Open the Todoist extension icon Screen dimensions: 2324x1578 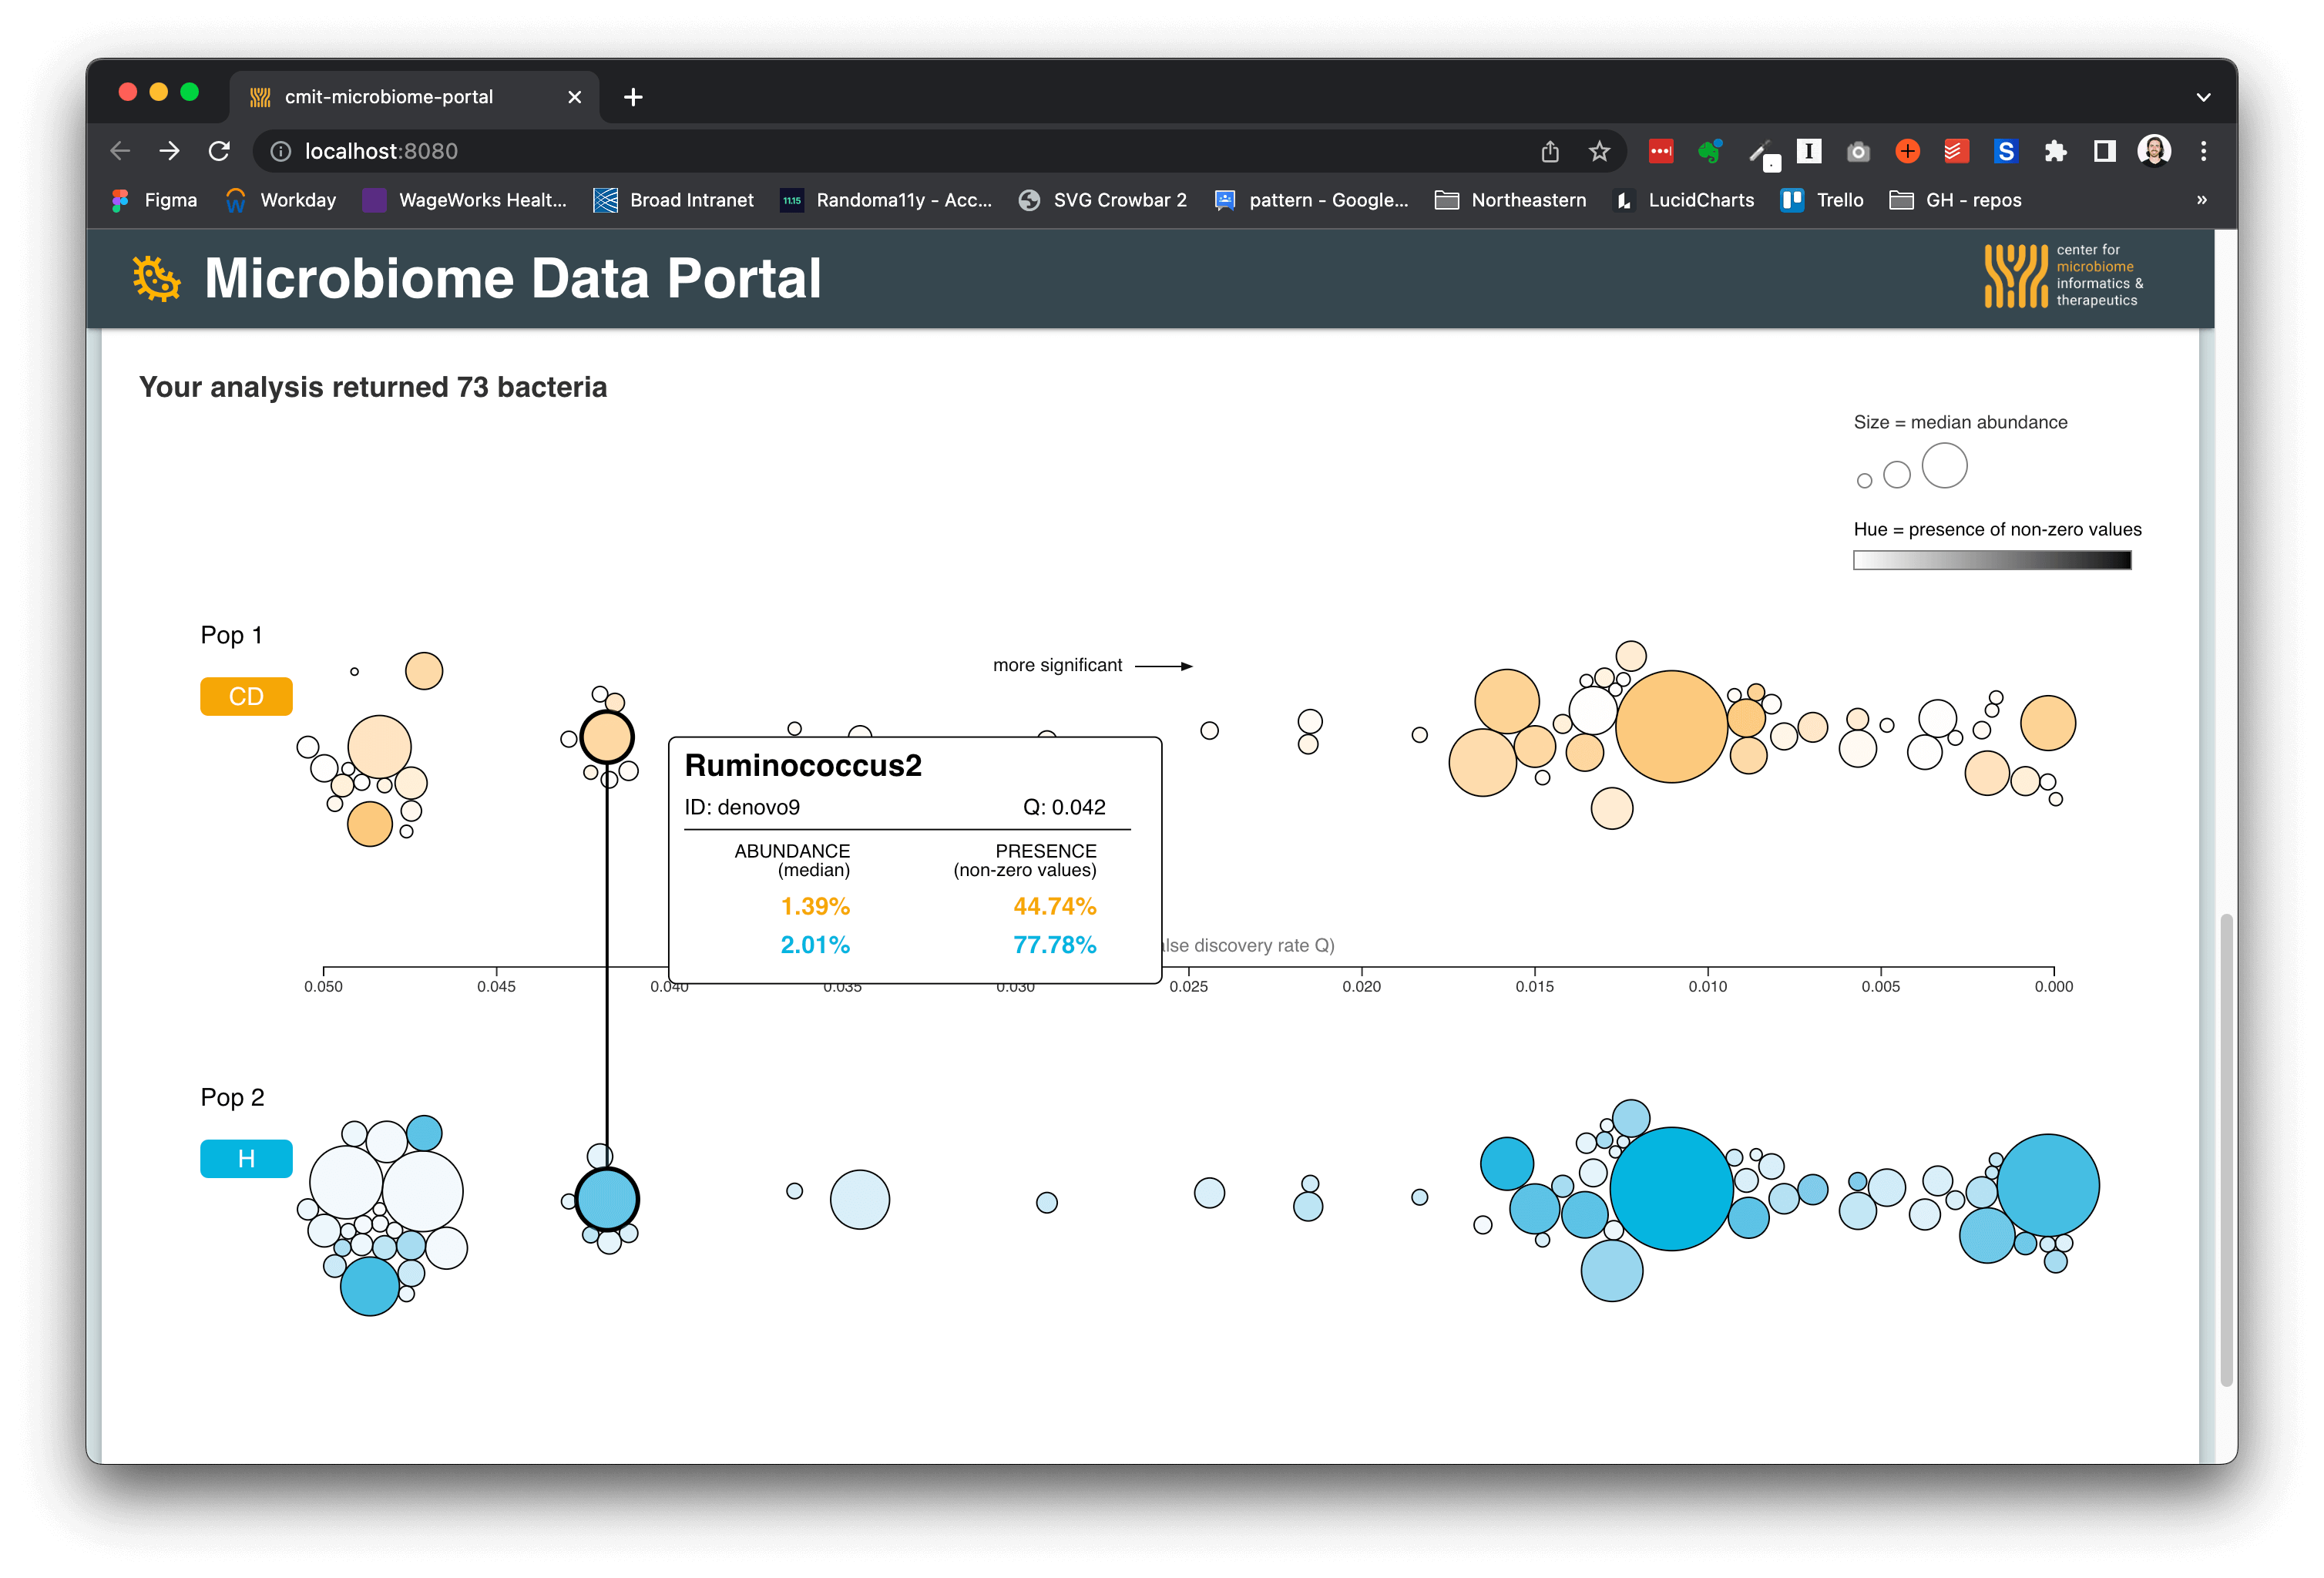tap(1956, 151)
